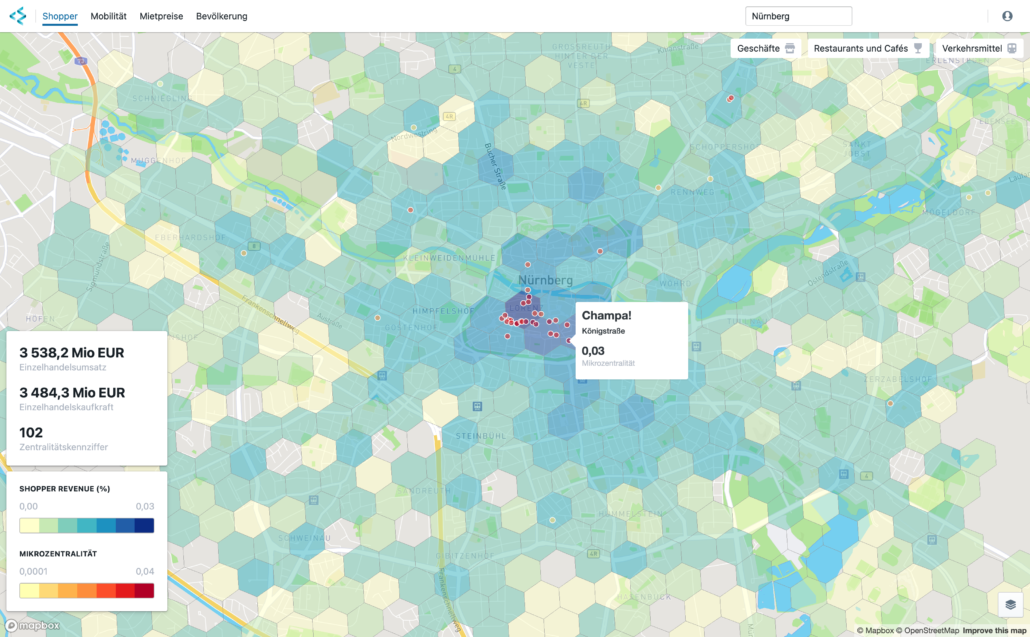Click the 0,03 Mikrozentralität value
The width and height of the screenshot is (1030, 637).
[593, 351]
